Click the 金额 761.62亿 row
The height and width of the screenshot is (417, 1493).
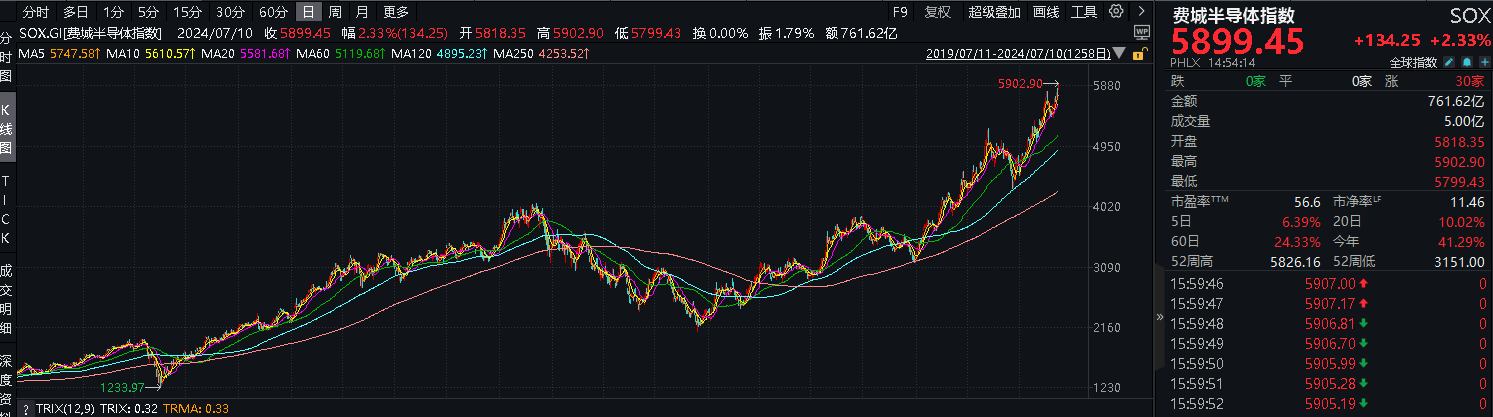click(1327, 101)
